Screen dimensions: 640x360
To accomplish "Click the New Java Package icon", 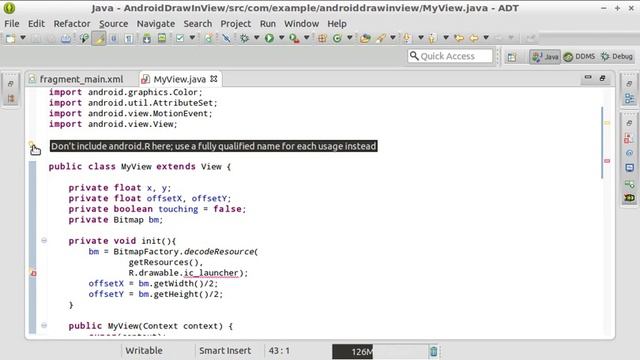I will [322, 38].
